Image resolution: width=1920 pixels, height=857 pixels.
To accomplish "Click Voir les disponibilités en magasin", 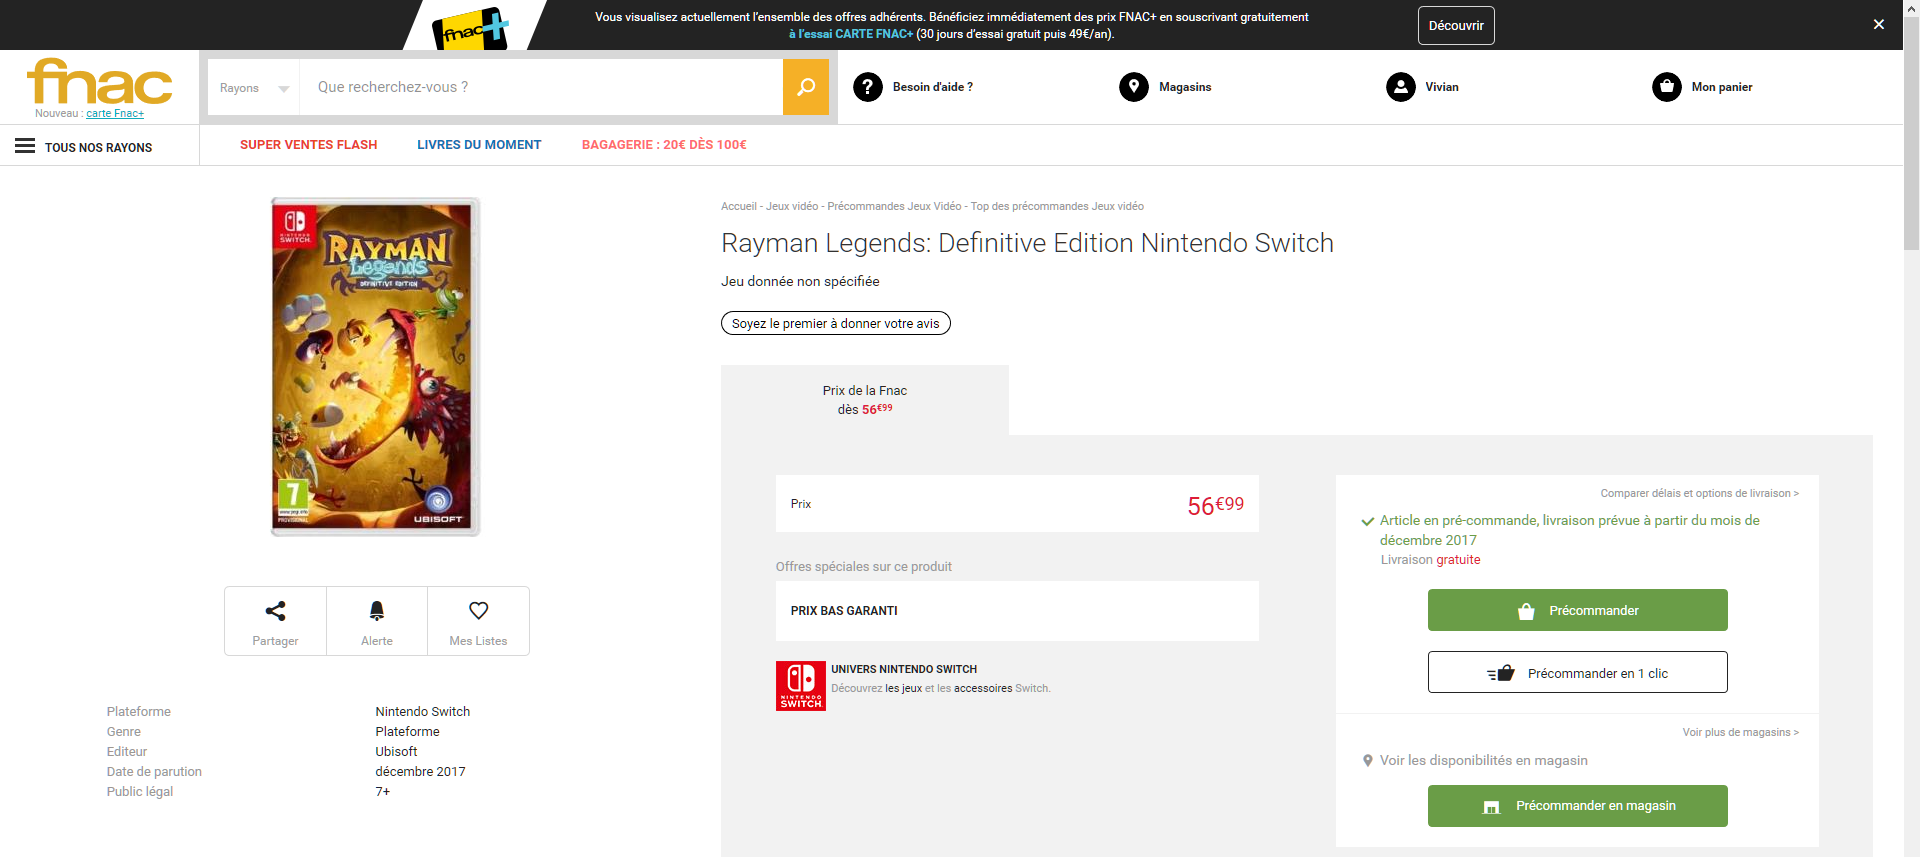I will (x=1484, y=760).
